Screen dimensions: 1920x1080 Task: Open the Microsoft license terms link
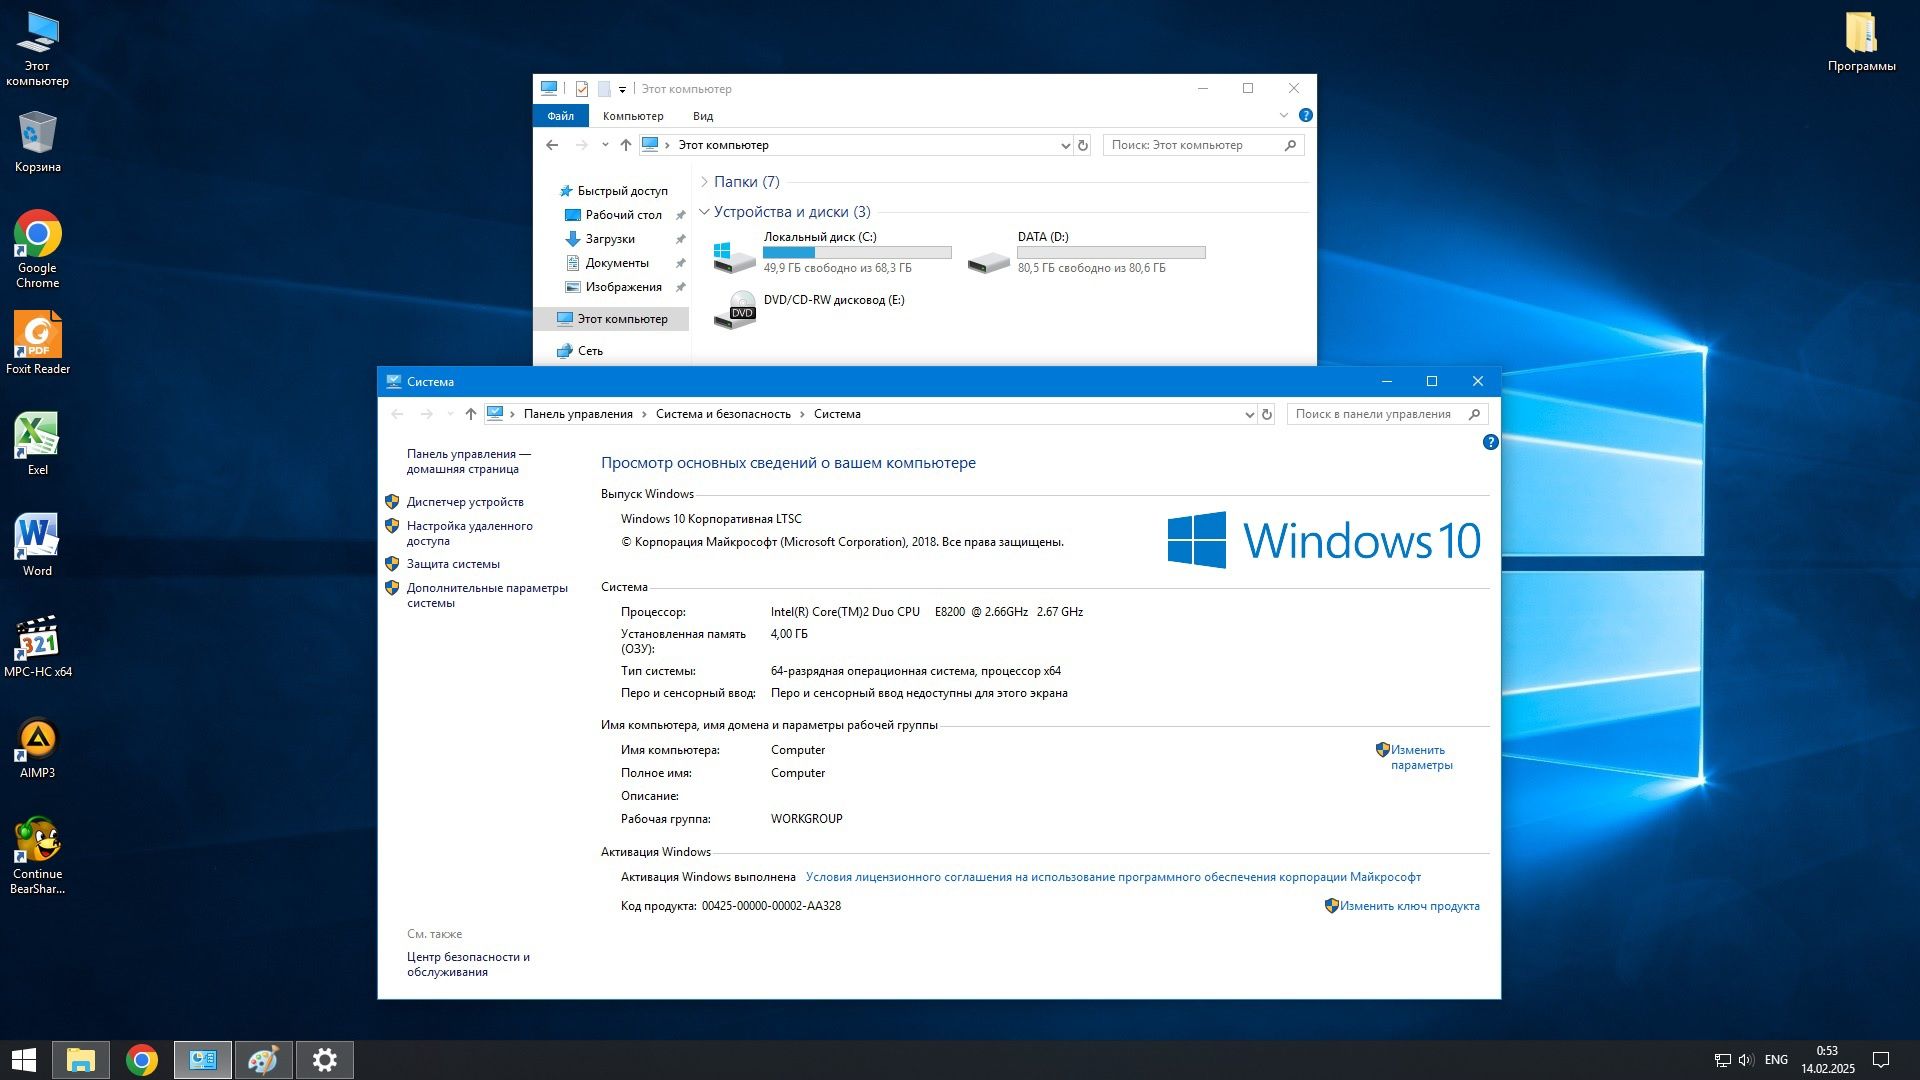click(x=1113, y=877)
